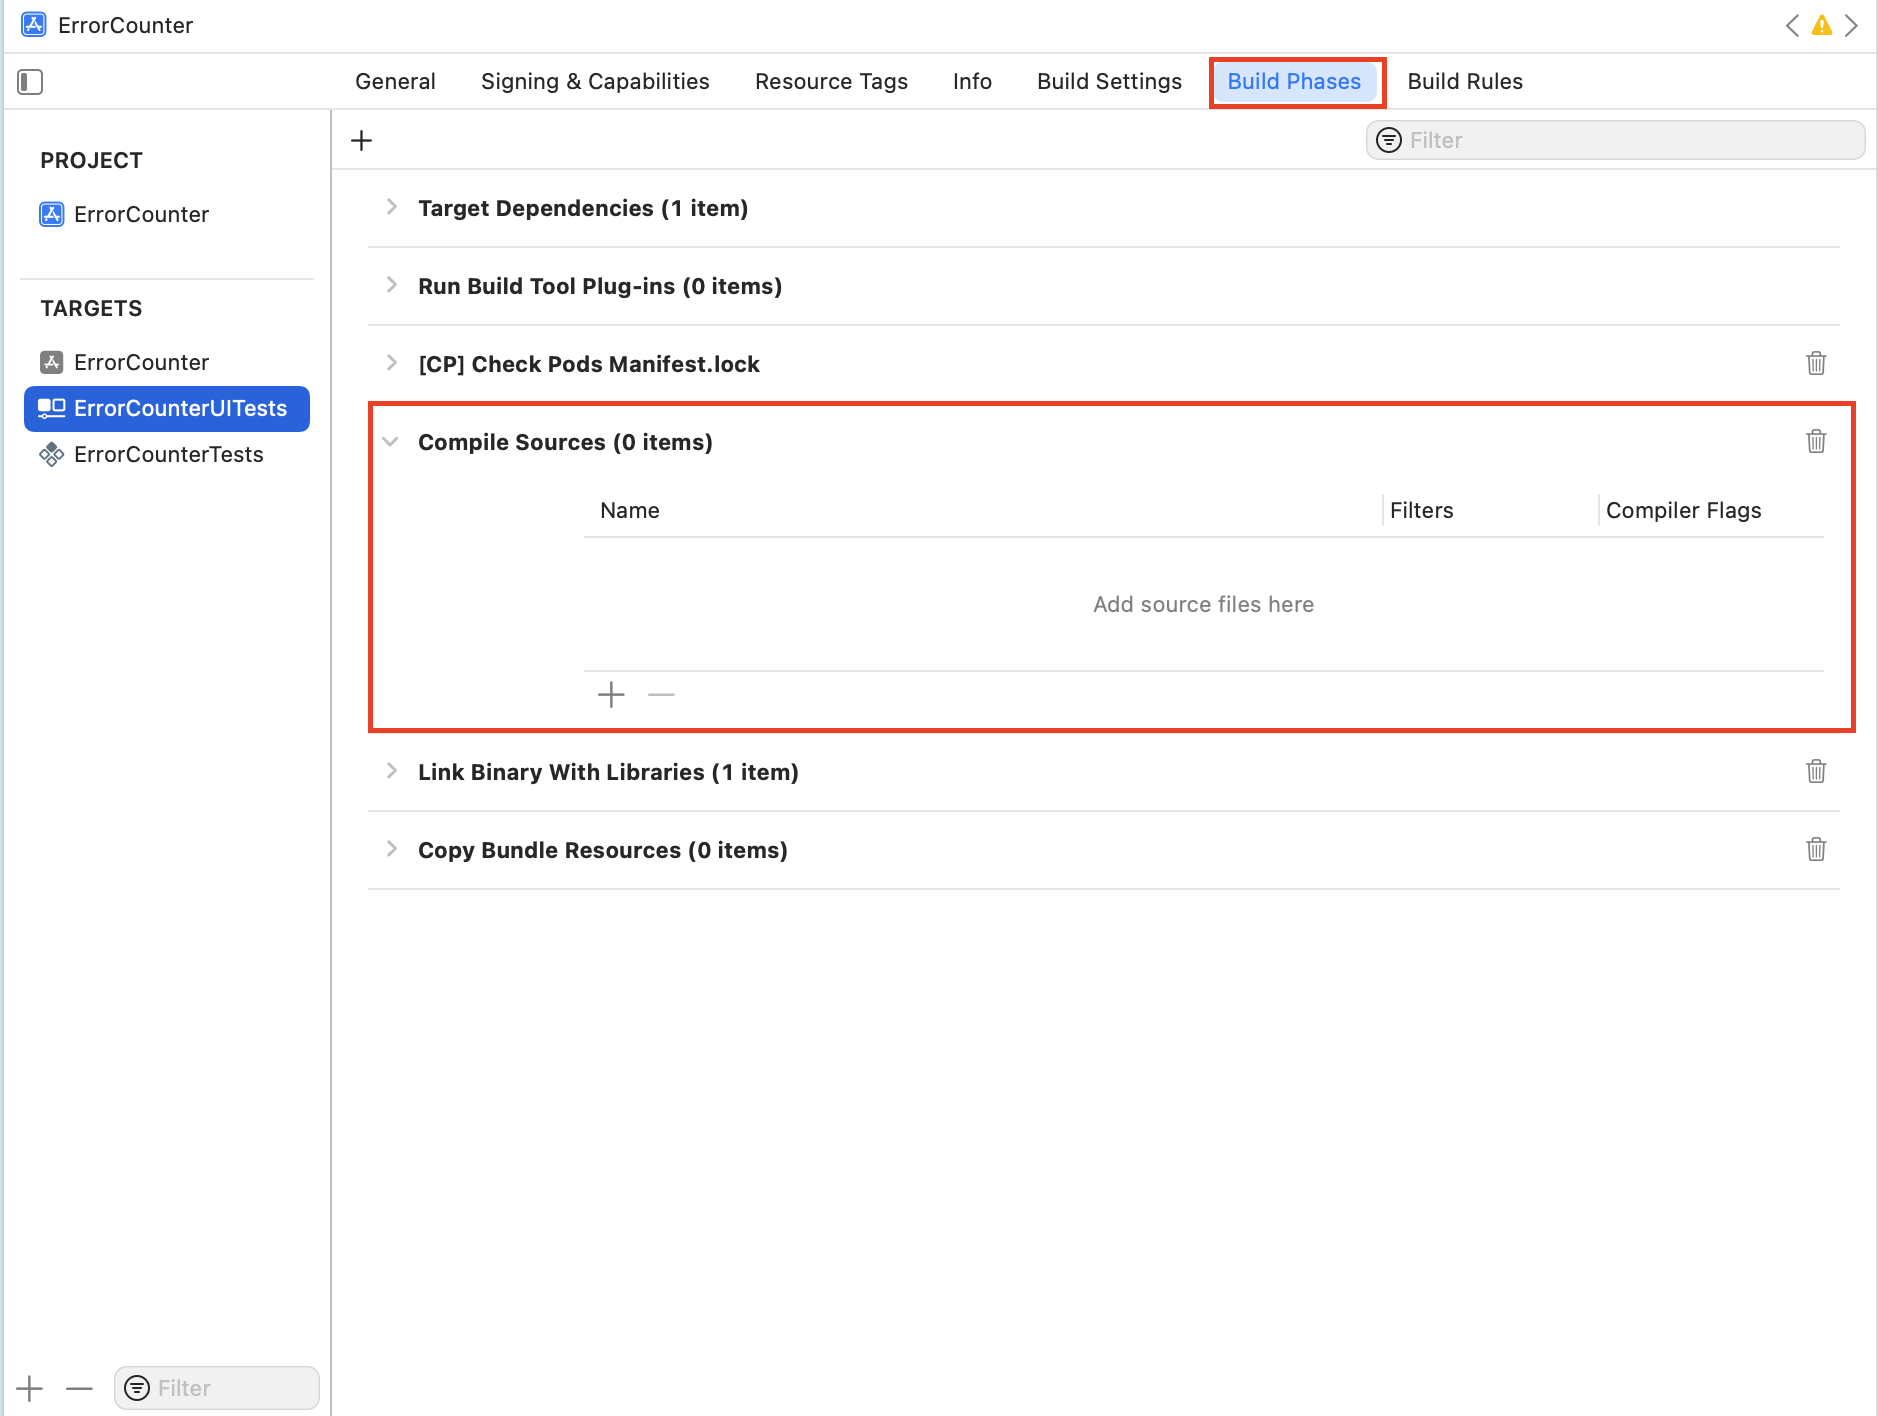Select the ErrorCounterUITests target
1878x1416 pixels.
pos(167,409)
